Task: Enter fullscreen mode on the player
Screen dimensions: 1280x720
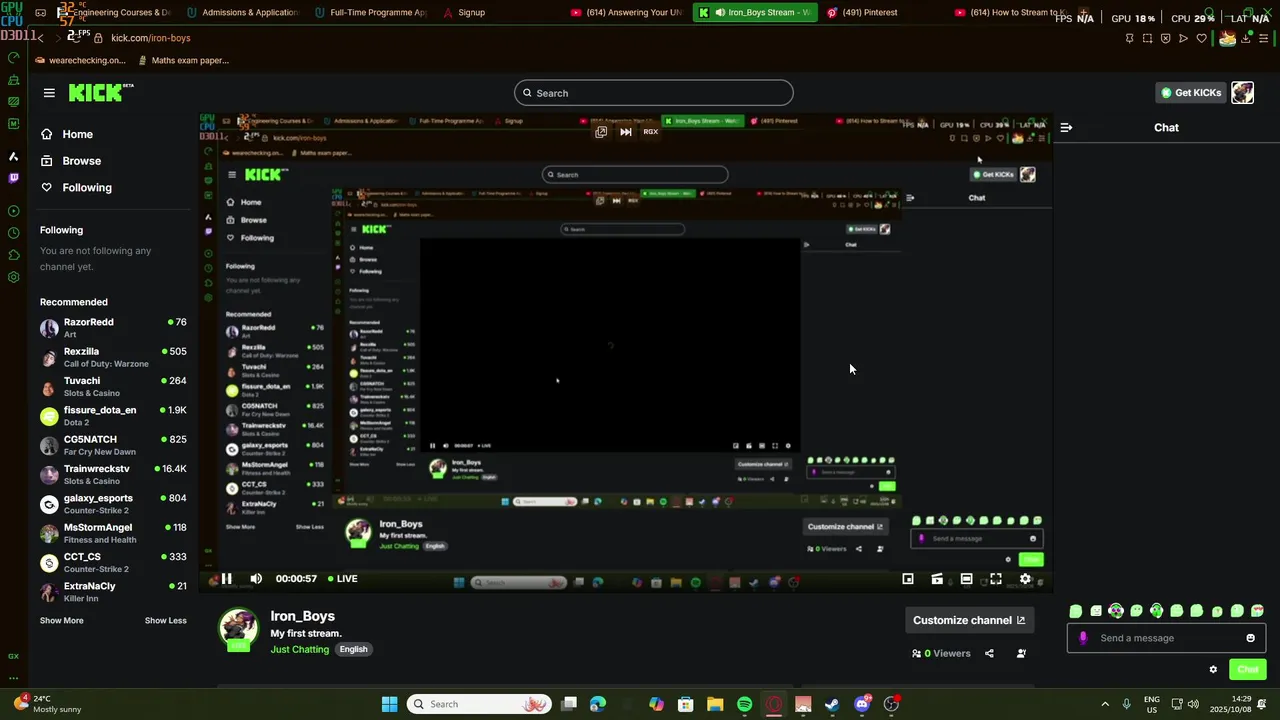Action: (996, 578)
